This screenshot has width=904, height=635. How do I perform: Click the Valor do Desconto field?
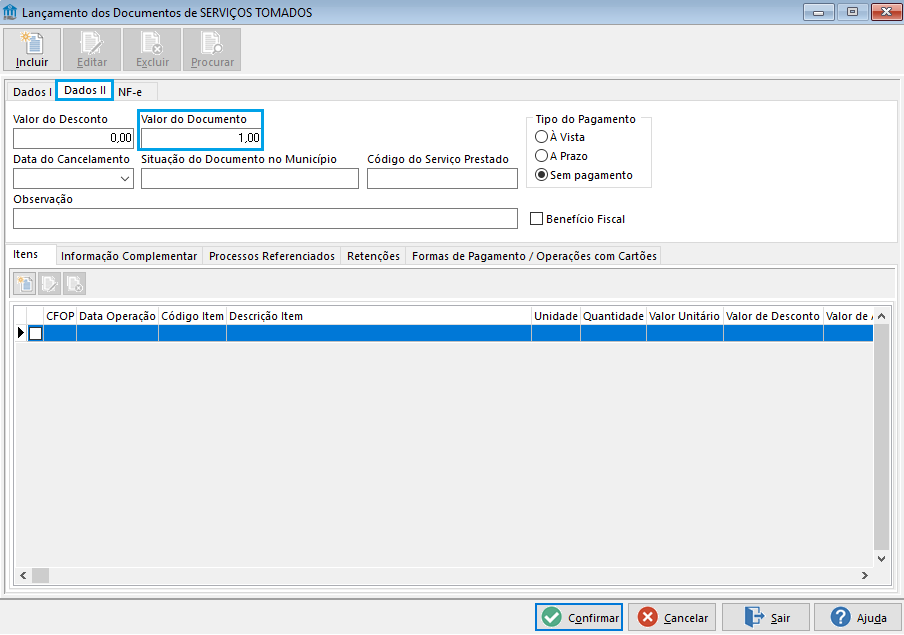[73, 138]
